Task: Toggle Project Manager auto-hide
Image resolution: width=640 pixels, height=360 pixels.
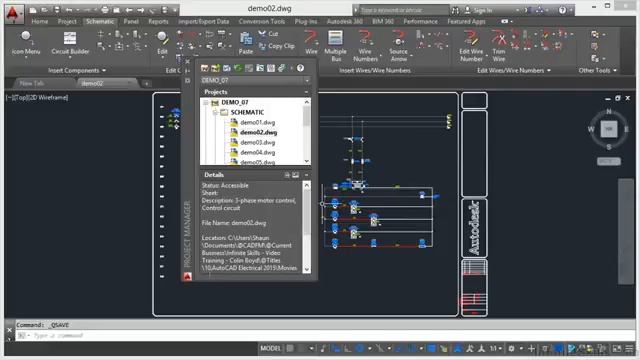Action: 187,71
